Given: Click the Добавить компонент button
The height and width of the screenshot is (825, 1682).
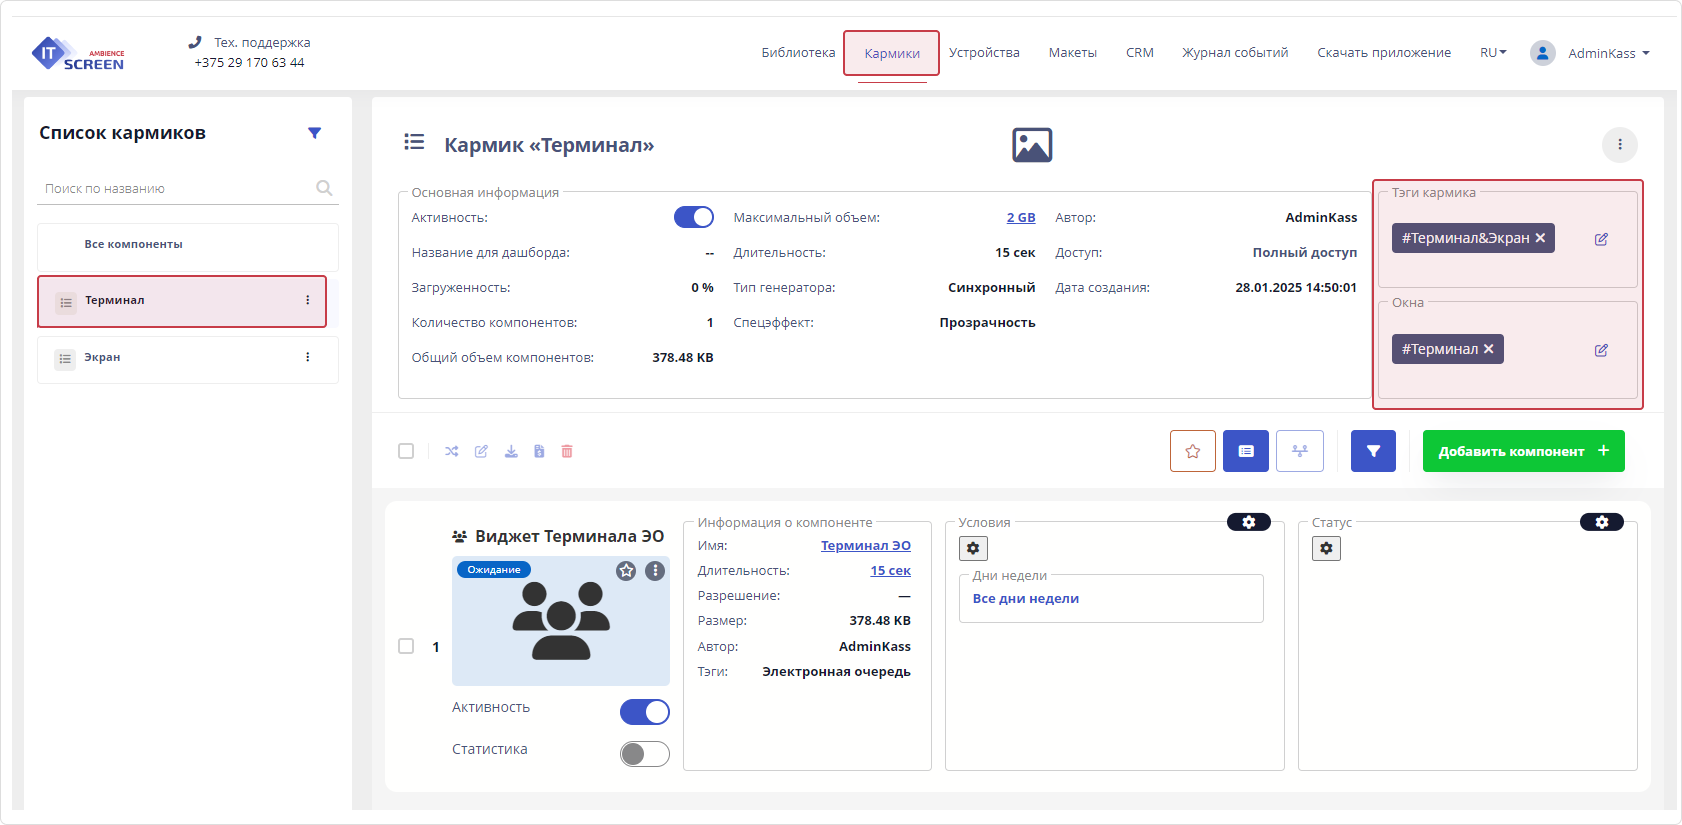Looking at the screenshot, I should click(x=1524, y=451).
